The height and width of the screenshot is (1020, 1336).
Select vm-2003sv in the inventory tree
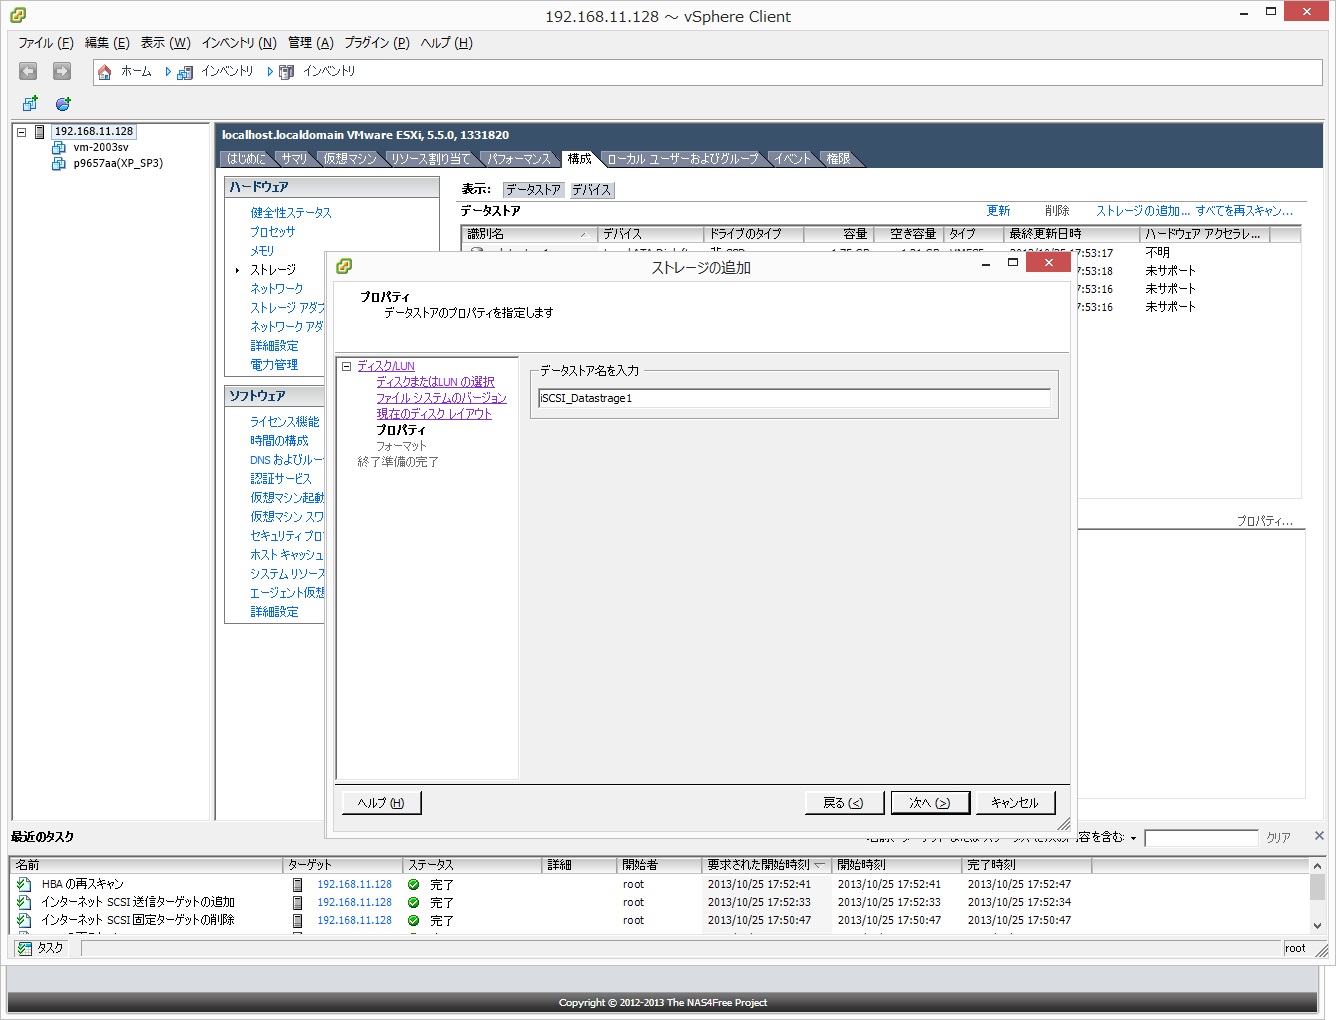coord(101,147)
